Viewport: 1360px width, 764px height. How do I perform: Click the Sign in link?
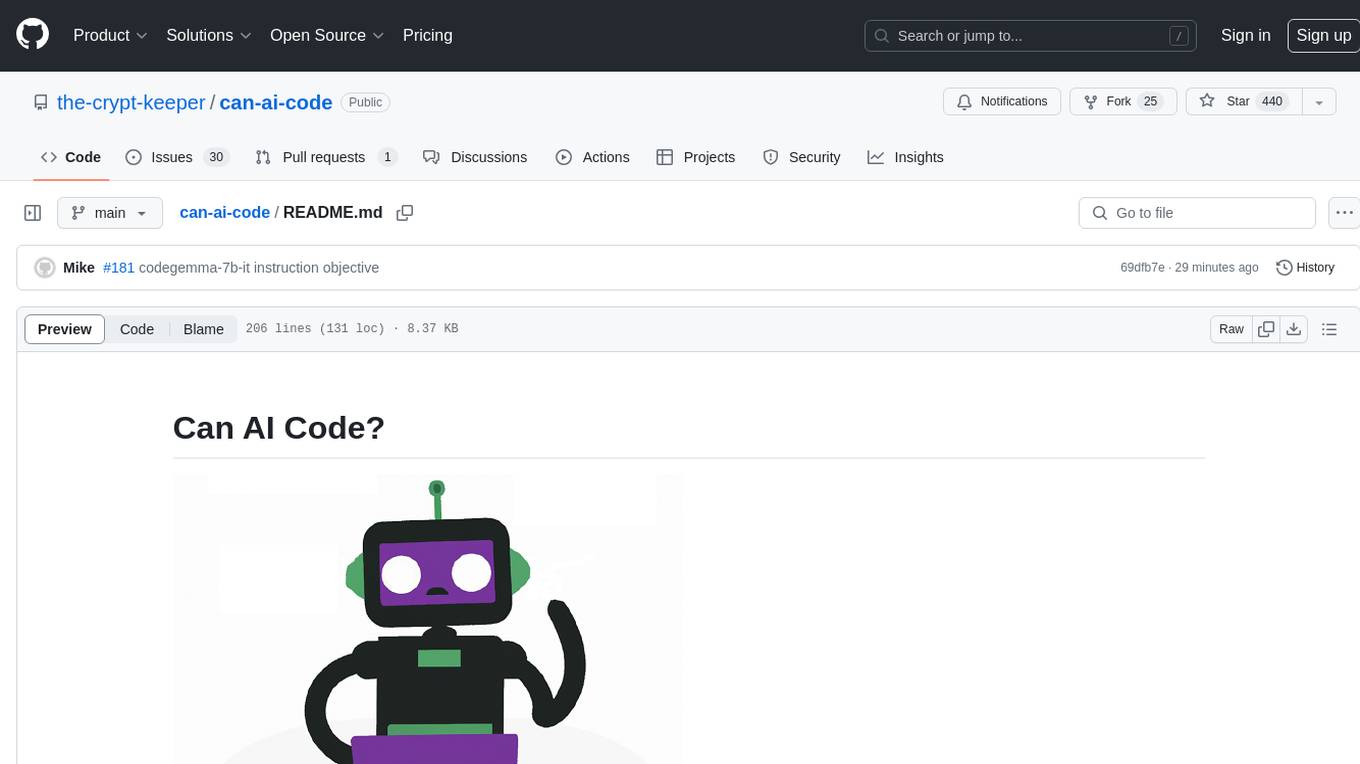tap(1245, 35)
